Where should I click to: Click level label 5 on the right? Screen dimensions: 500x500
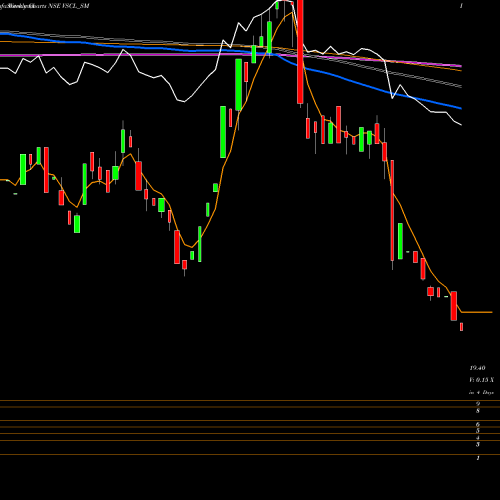(478, 431)
